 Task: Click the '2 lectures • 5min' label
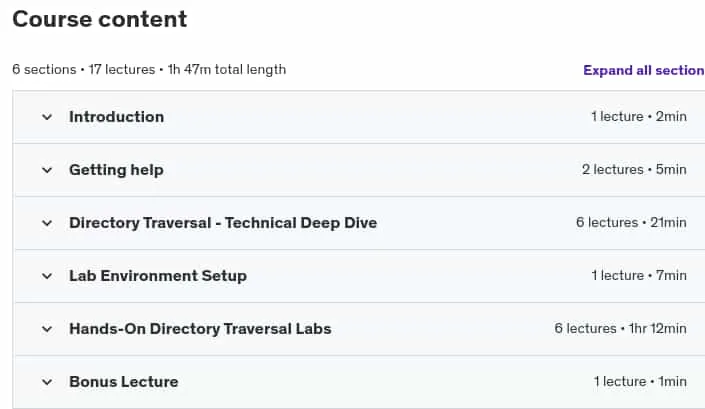click(x=634, y=170)
